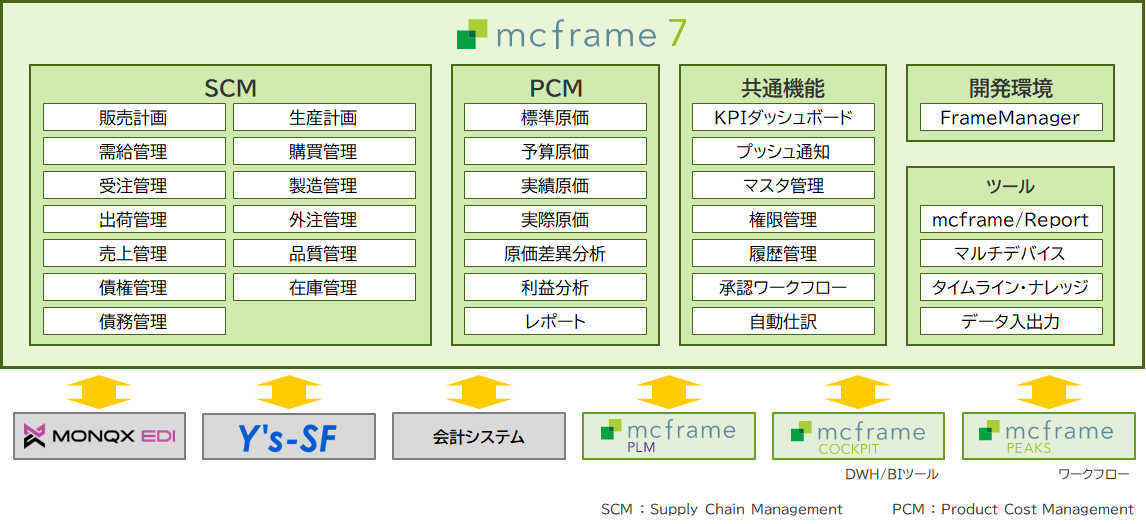Select 購買管理 box
The image size is (1146, 524).
(x=325, y=151)
